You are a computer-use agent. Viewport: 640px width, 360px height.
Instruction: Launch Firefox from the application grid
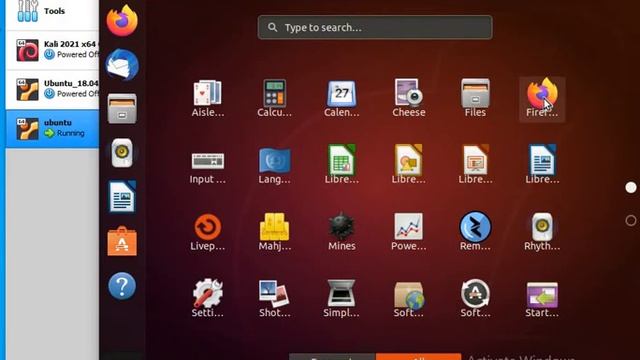(542, 99)
